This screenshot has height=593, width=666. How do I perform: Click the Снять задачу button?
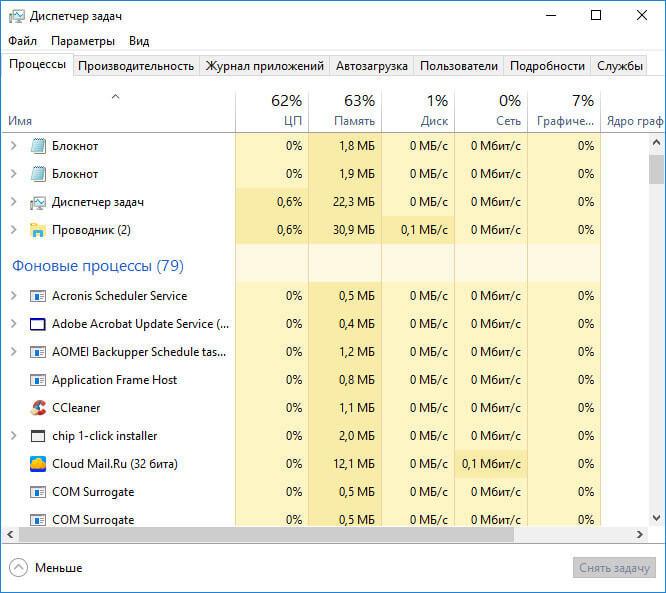(614, 568)
